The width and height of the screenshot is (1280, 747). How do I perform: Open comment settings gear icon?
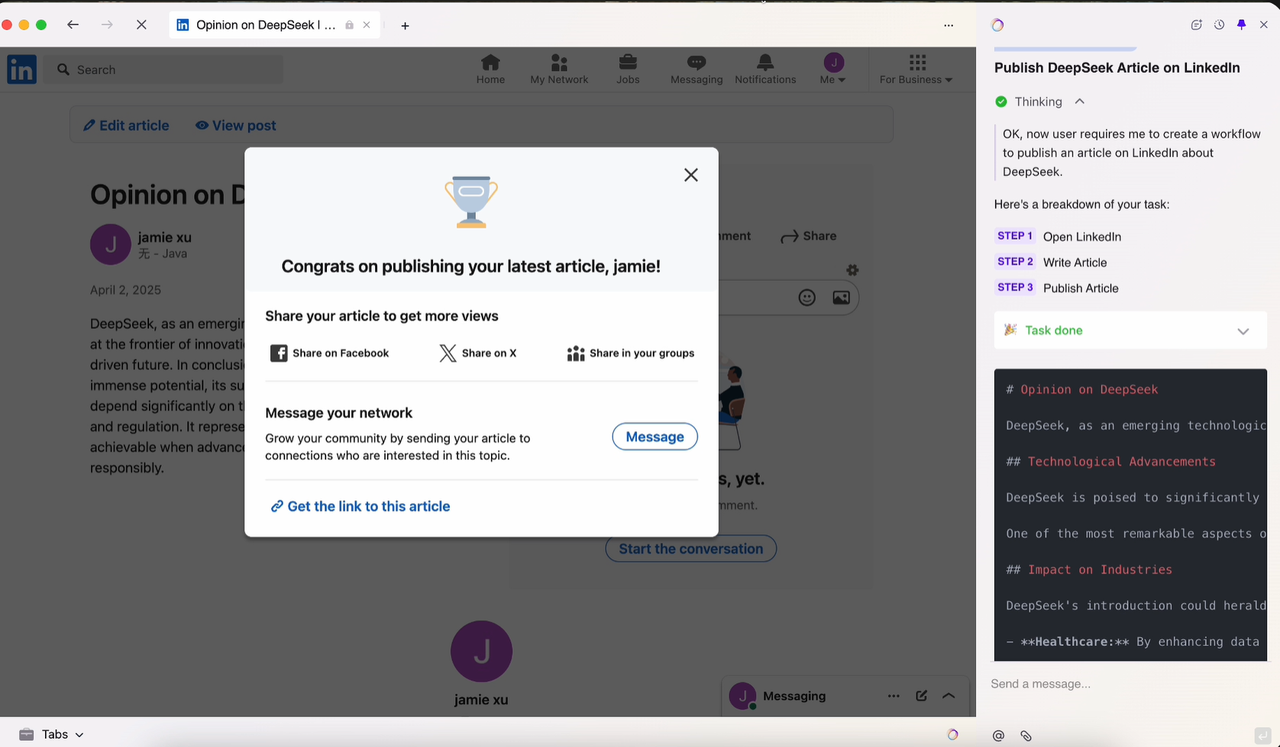(x=852, y=270)
